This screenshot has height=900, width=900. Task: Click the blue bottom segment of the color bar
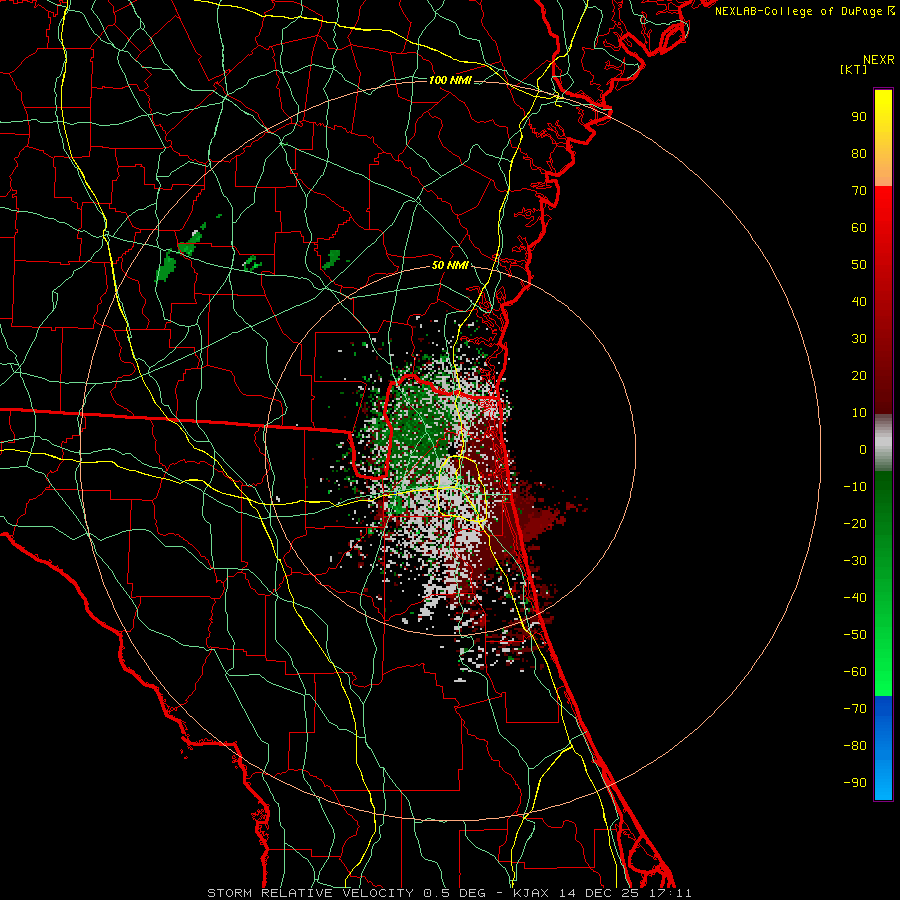pyautogui.click(x=883, y=748)
